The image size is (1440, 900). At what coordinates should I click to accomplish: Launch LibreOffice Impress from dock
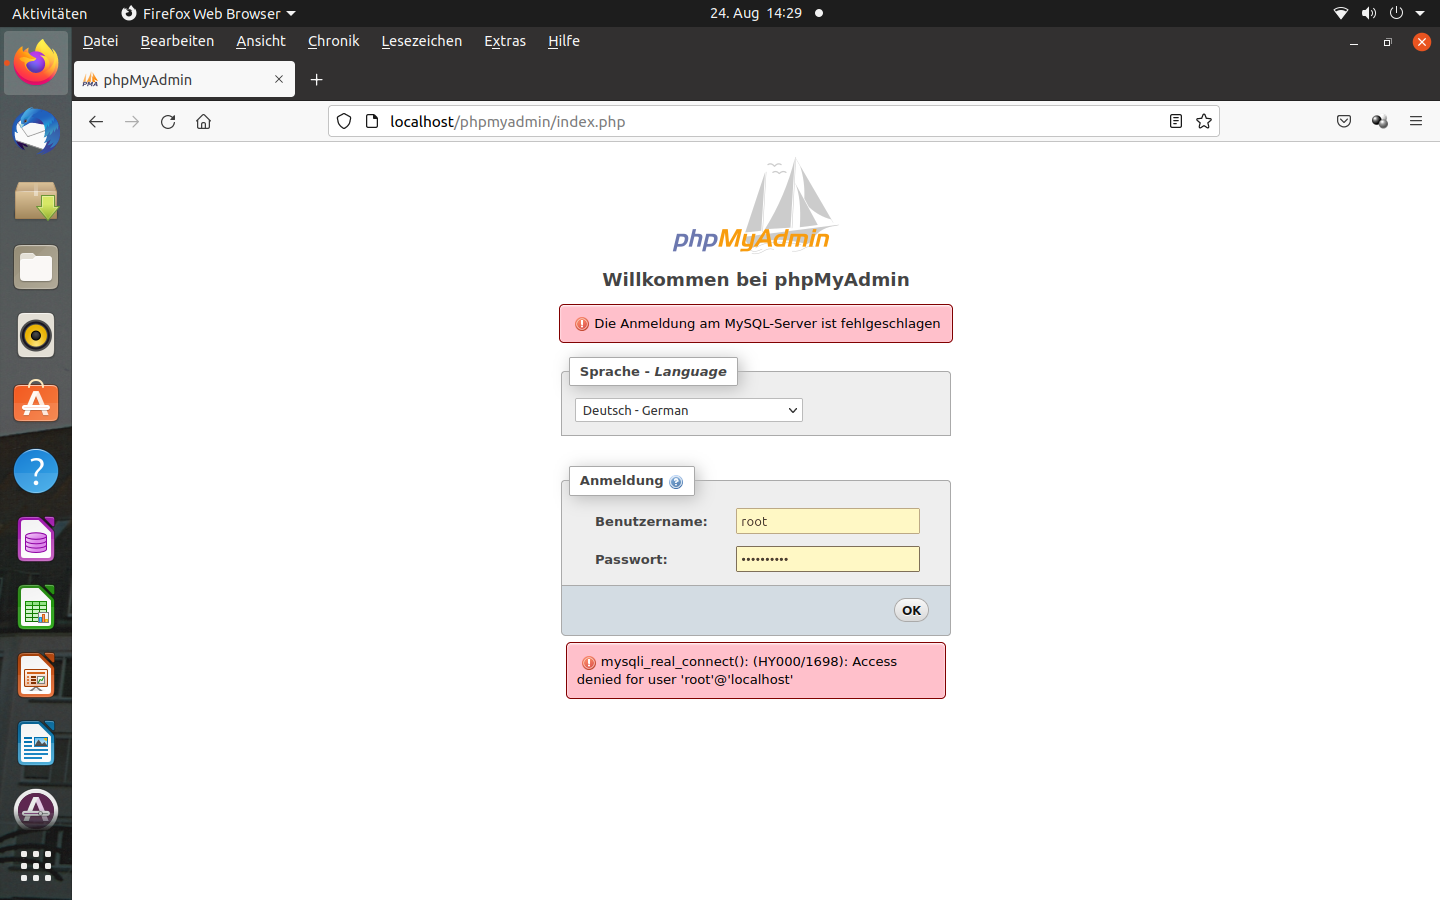[x=36, y=675]
